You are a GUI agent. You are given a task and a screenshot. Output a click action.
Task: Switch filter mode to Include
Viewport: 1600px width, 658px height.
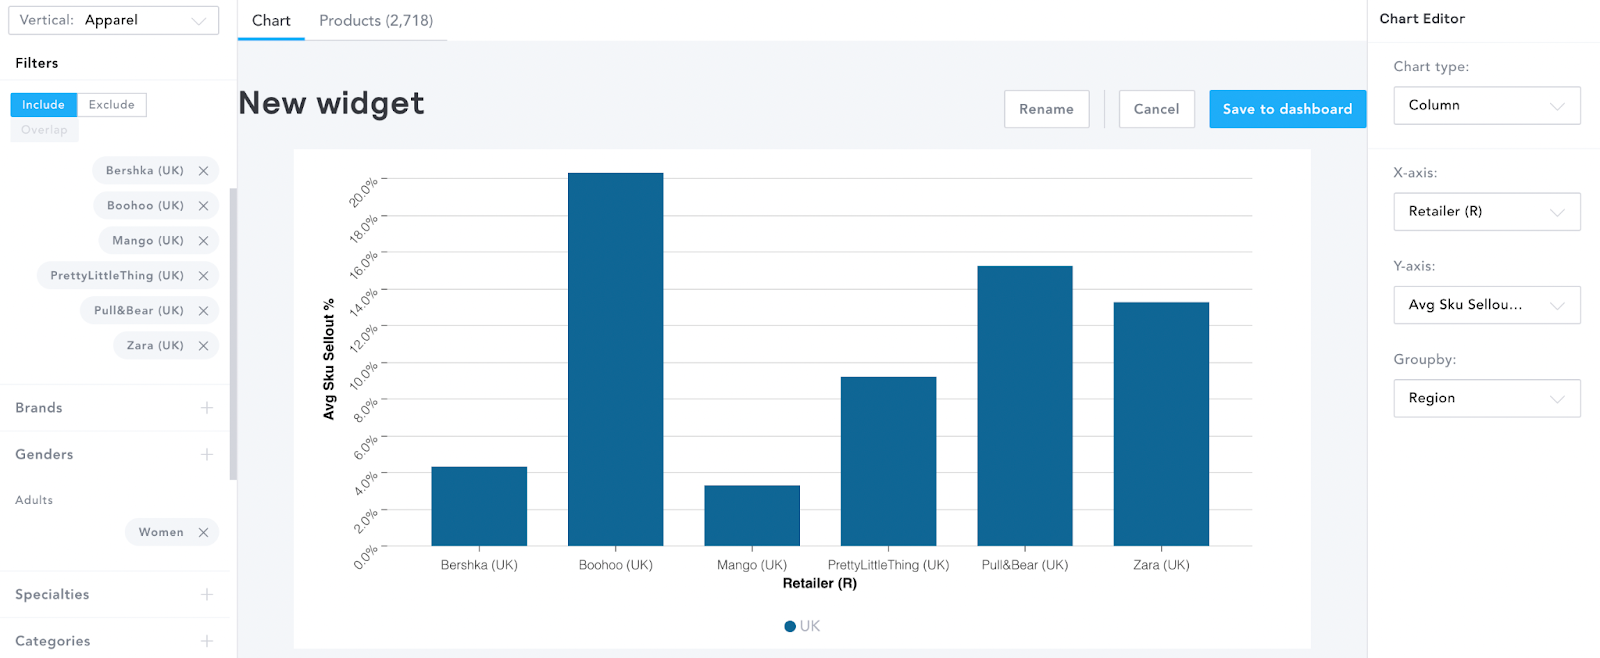[43, 105]
